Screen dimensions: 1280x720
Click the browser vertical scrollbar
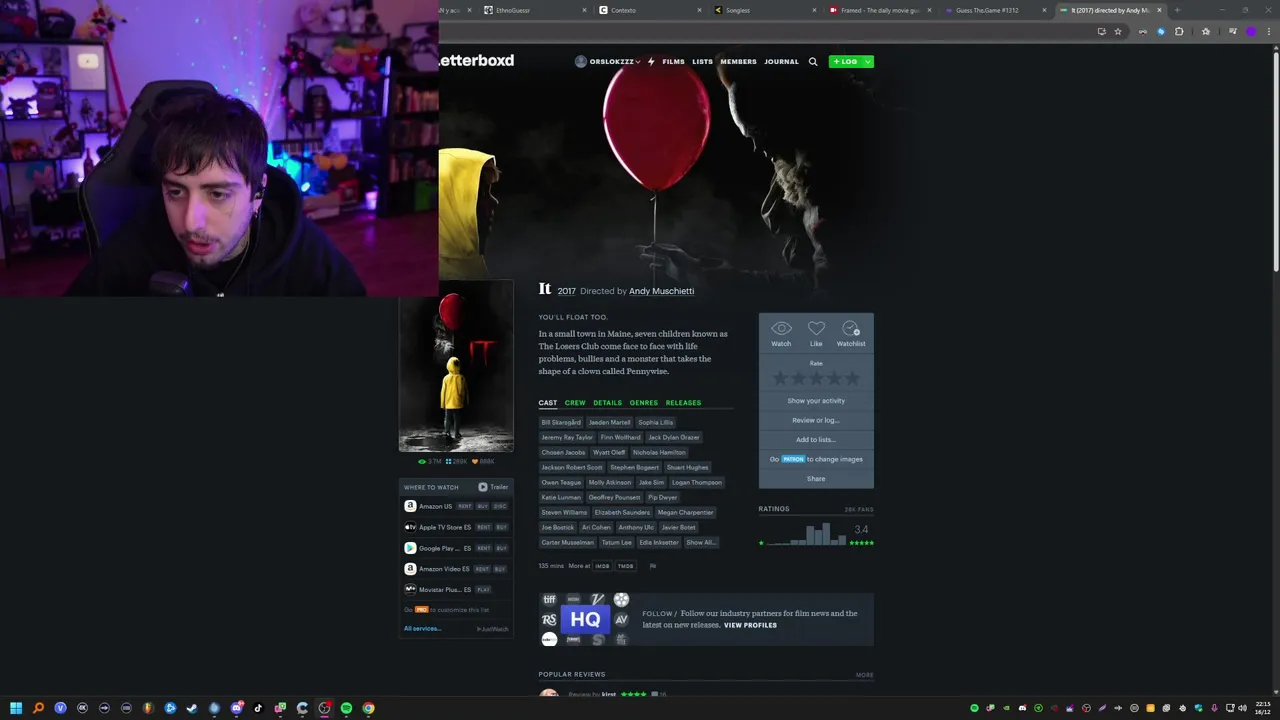tap(1275, 160)
